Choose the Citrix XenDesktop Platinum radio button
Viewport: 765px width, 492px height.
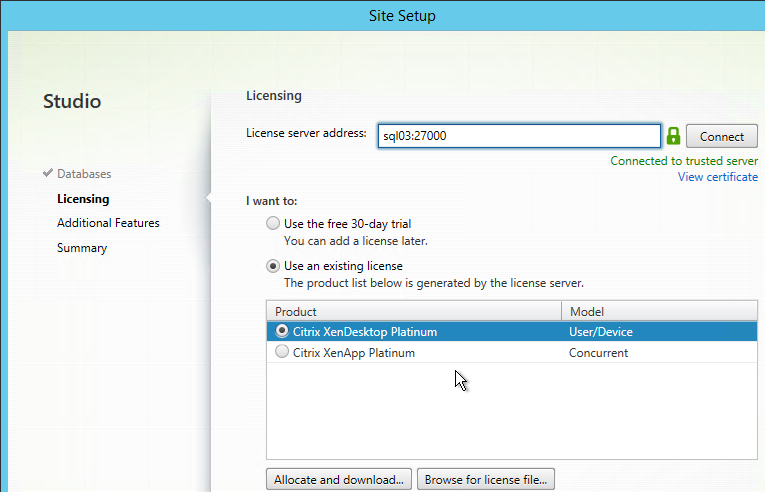point(282,331)
